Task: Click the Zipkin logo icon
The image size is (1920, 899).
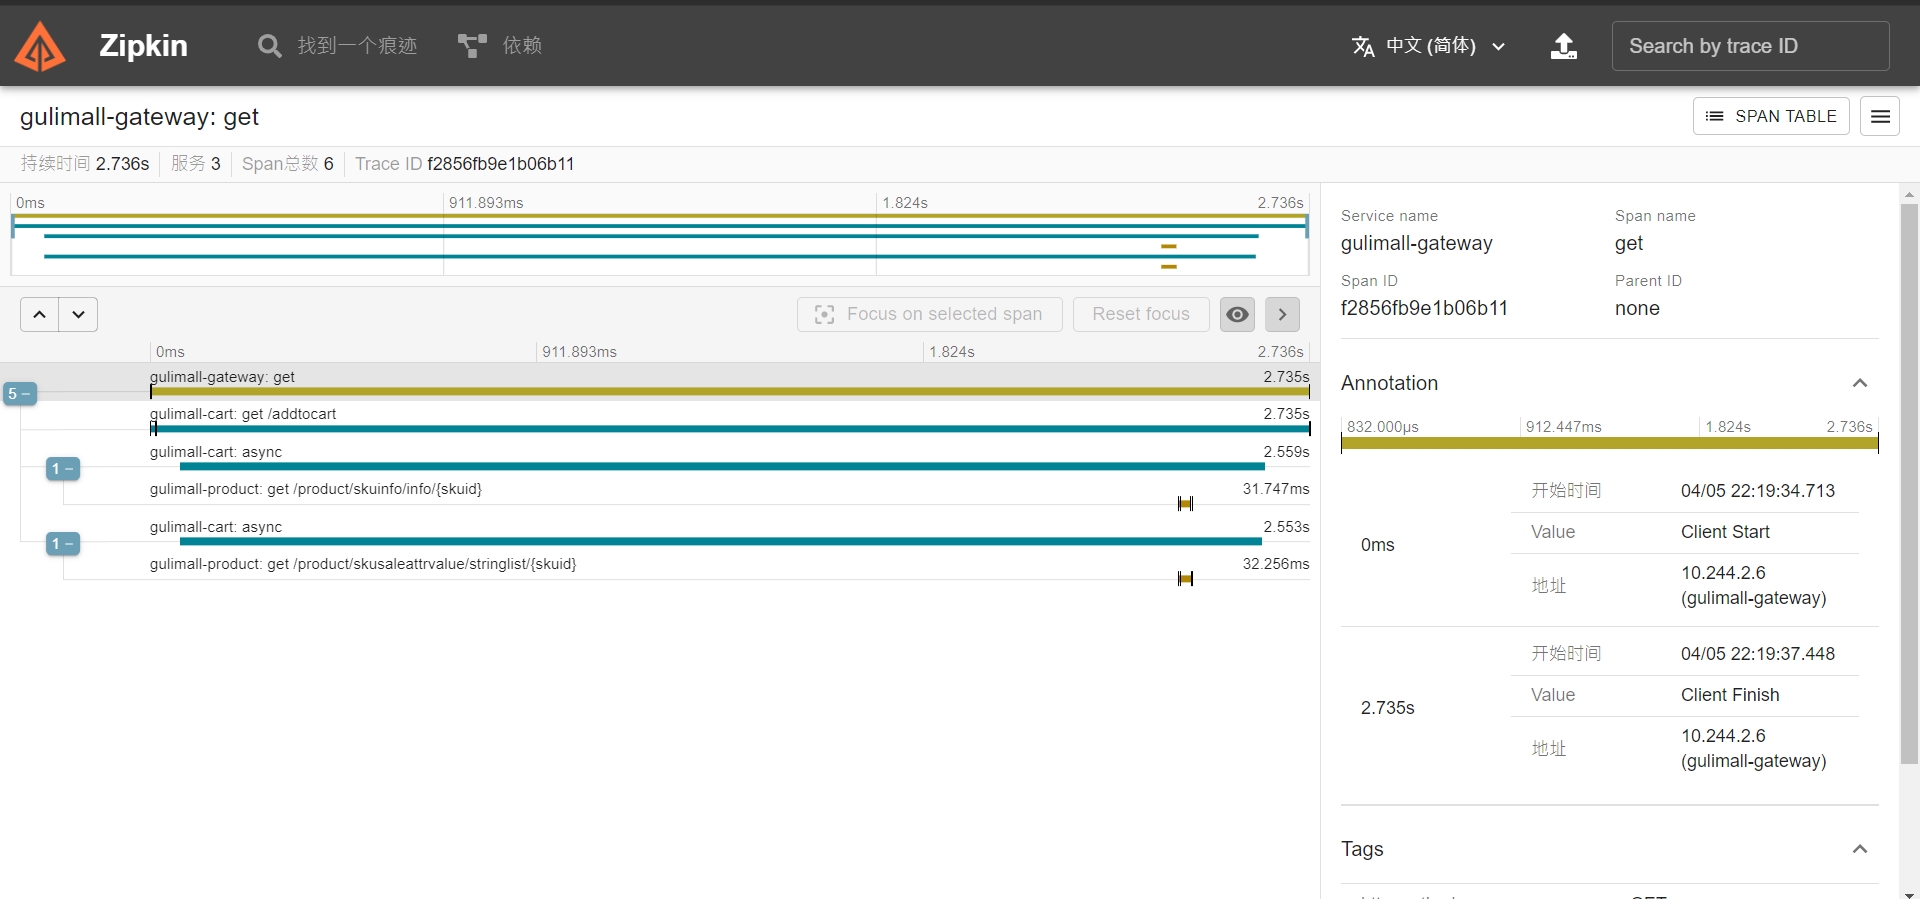Action: click(x=41, y=46)
